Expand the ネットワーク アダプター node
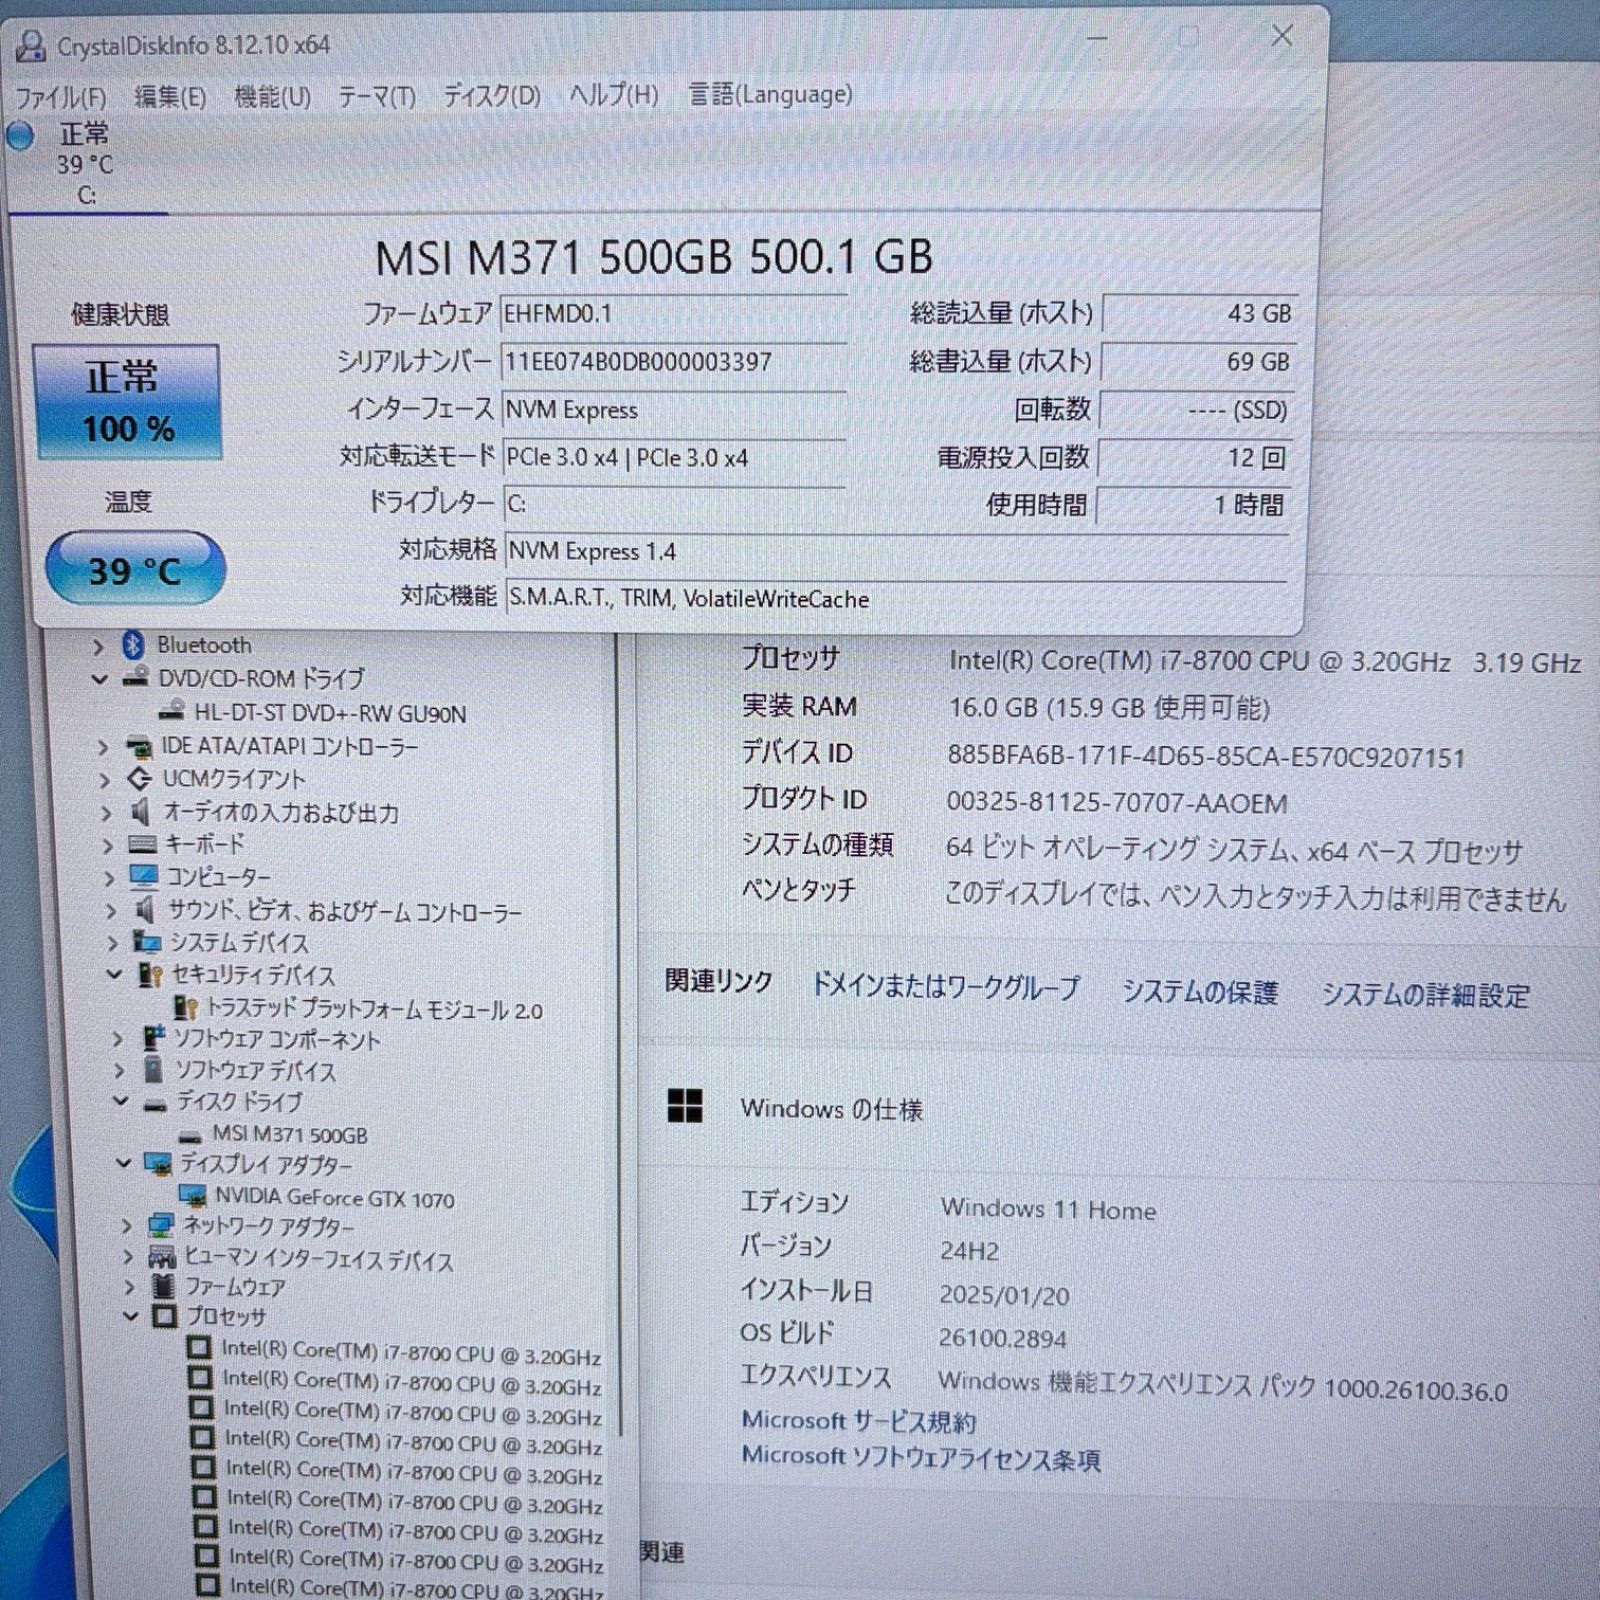The height and width of the screenshot is (1600, 1600). (x=126, y=1226)
